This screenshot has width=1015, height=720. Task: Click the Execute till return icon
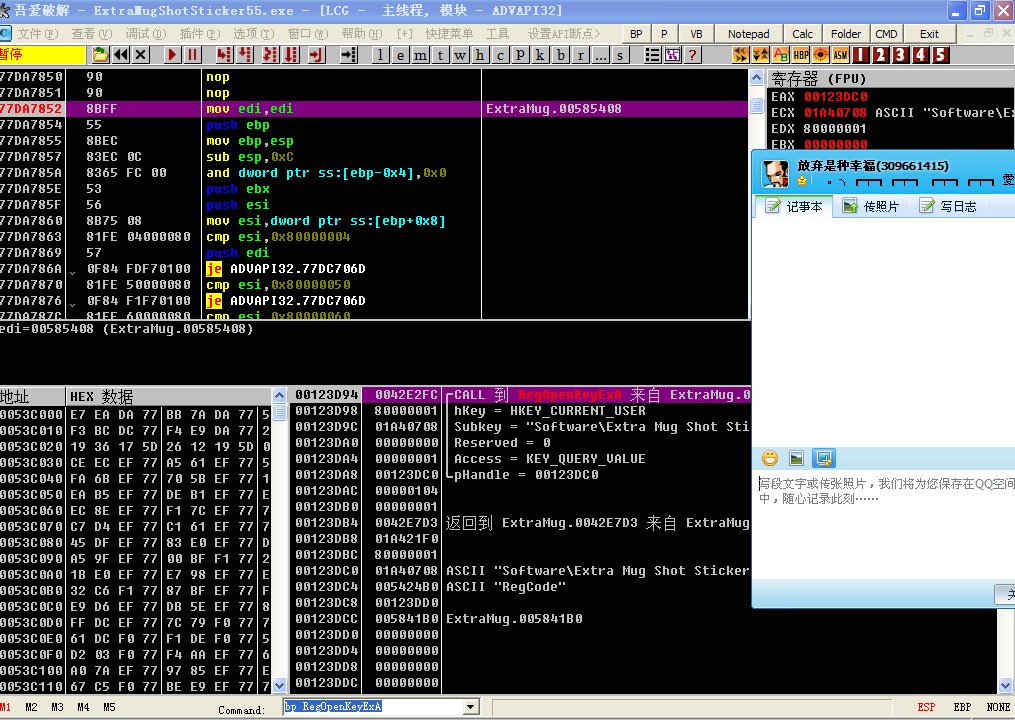317,55
